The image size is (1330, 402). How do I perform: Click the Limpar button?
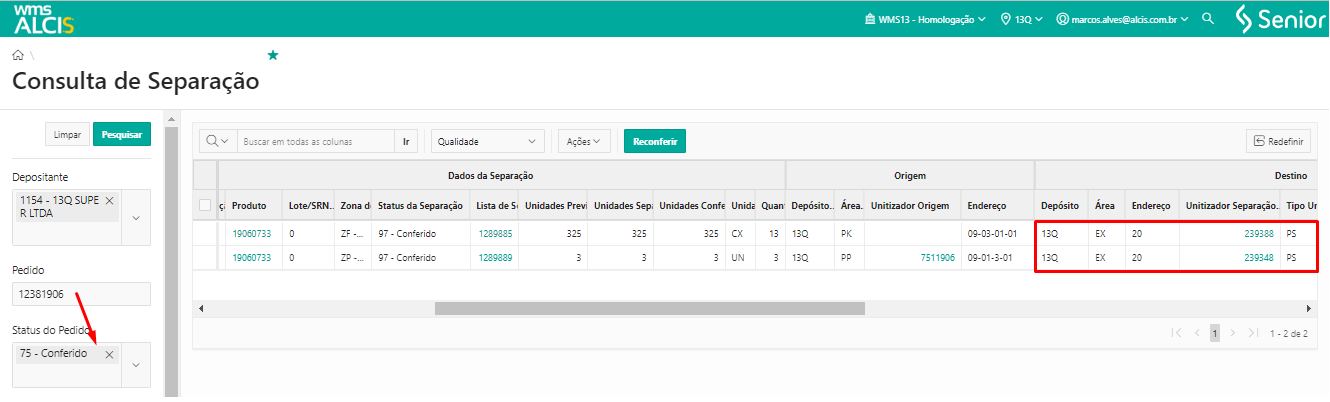click(x=67, y=134)
